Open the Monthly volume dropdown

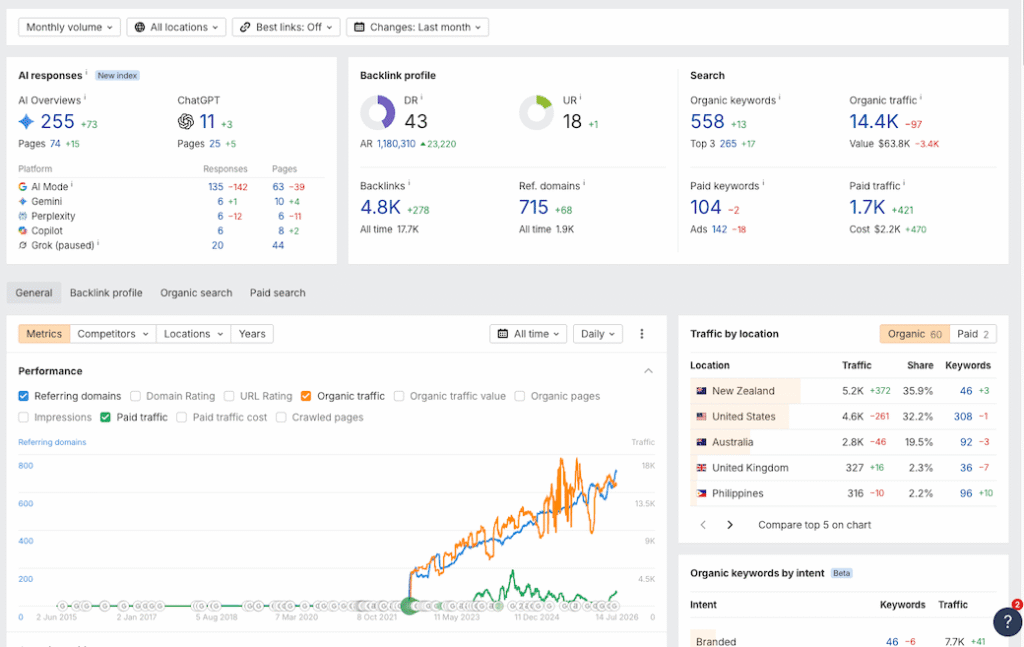(x=69, y=27)
